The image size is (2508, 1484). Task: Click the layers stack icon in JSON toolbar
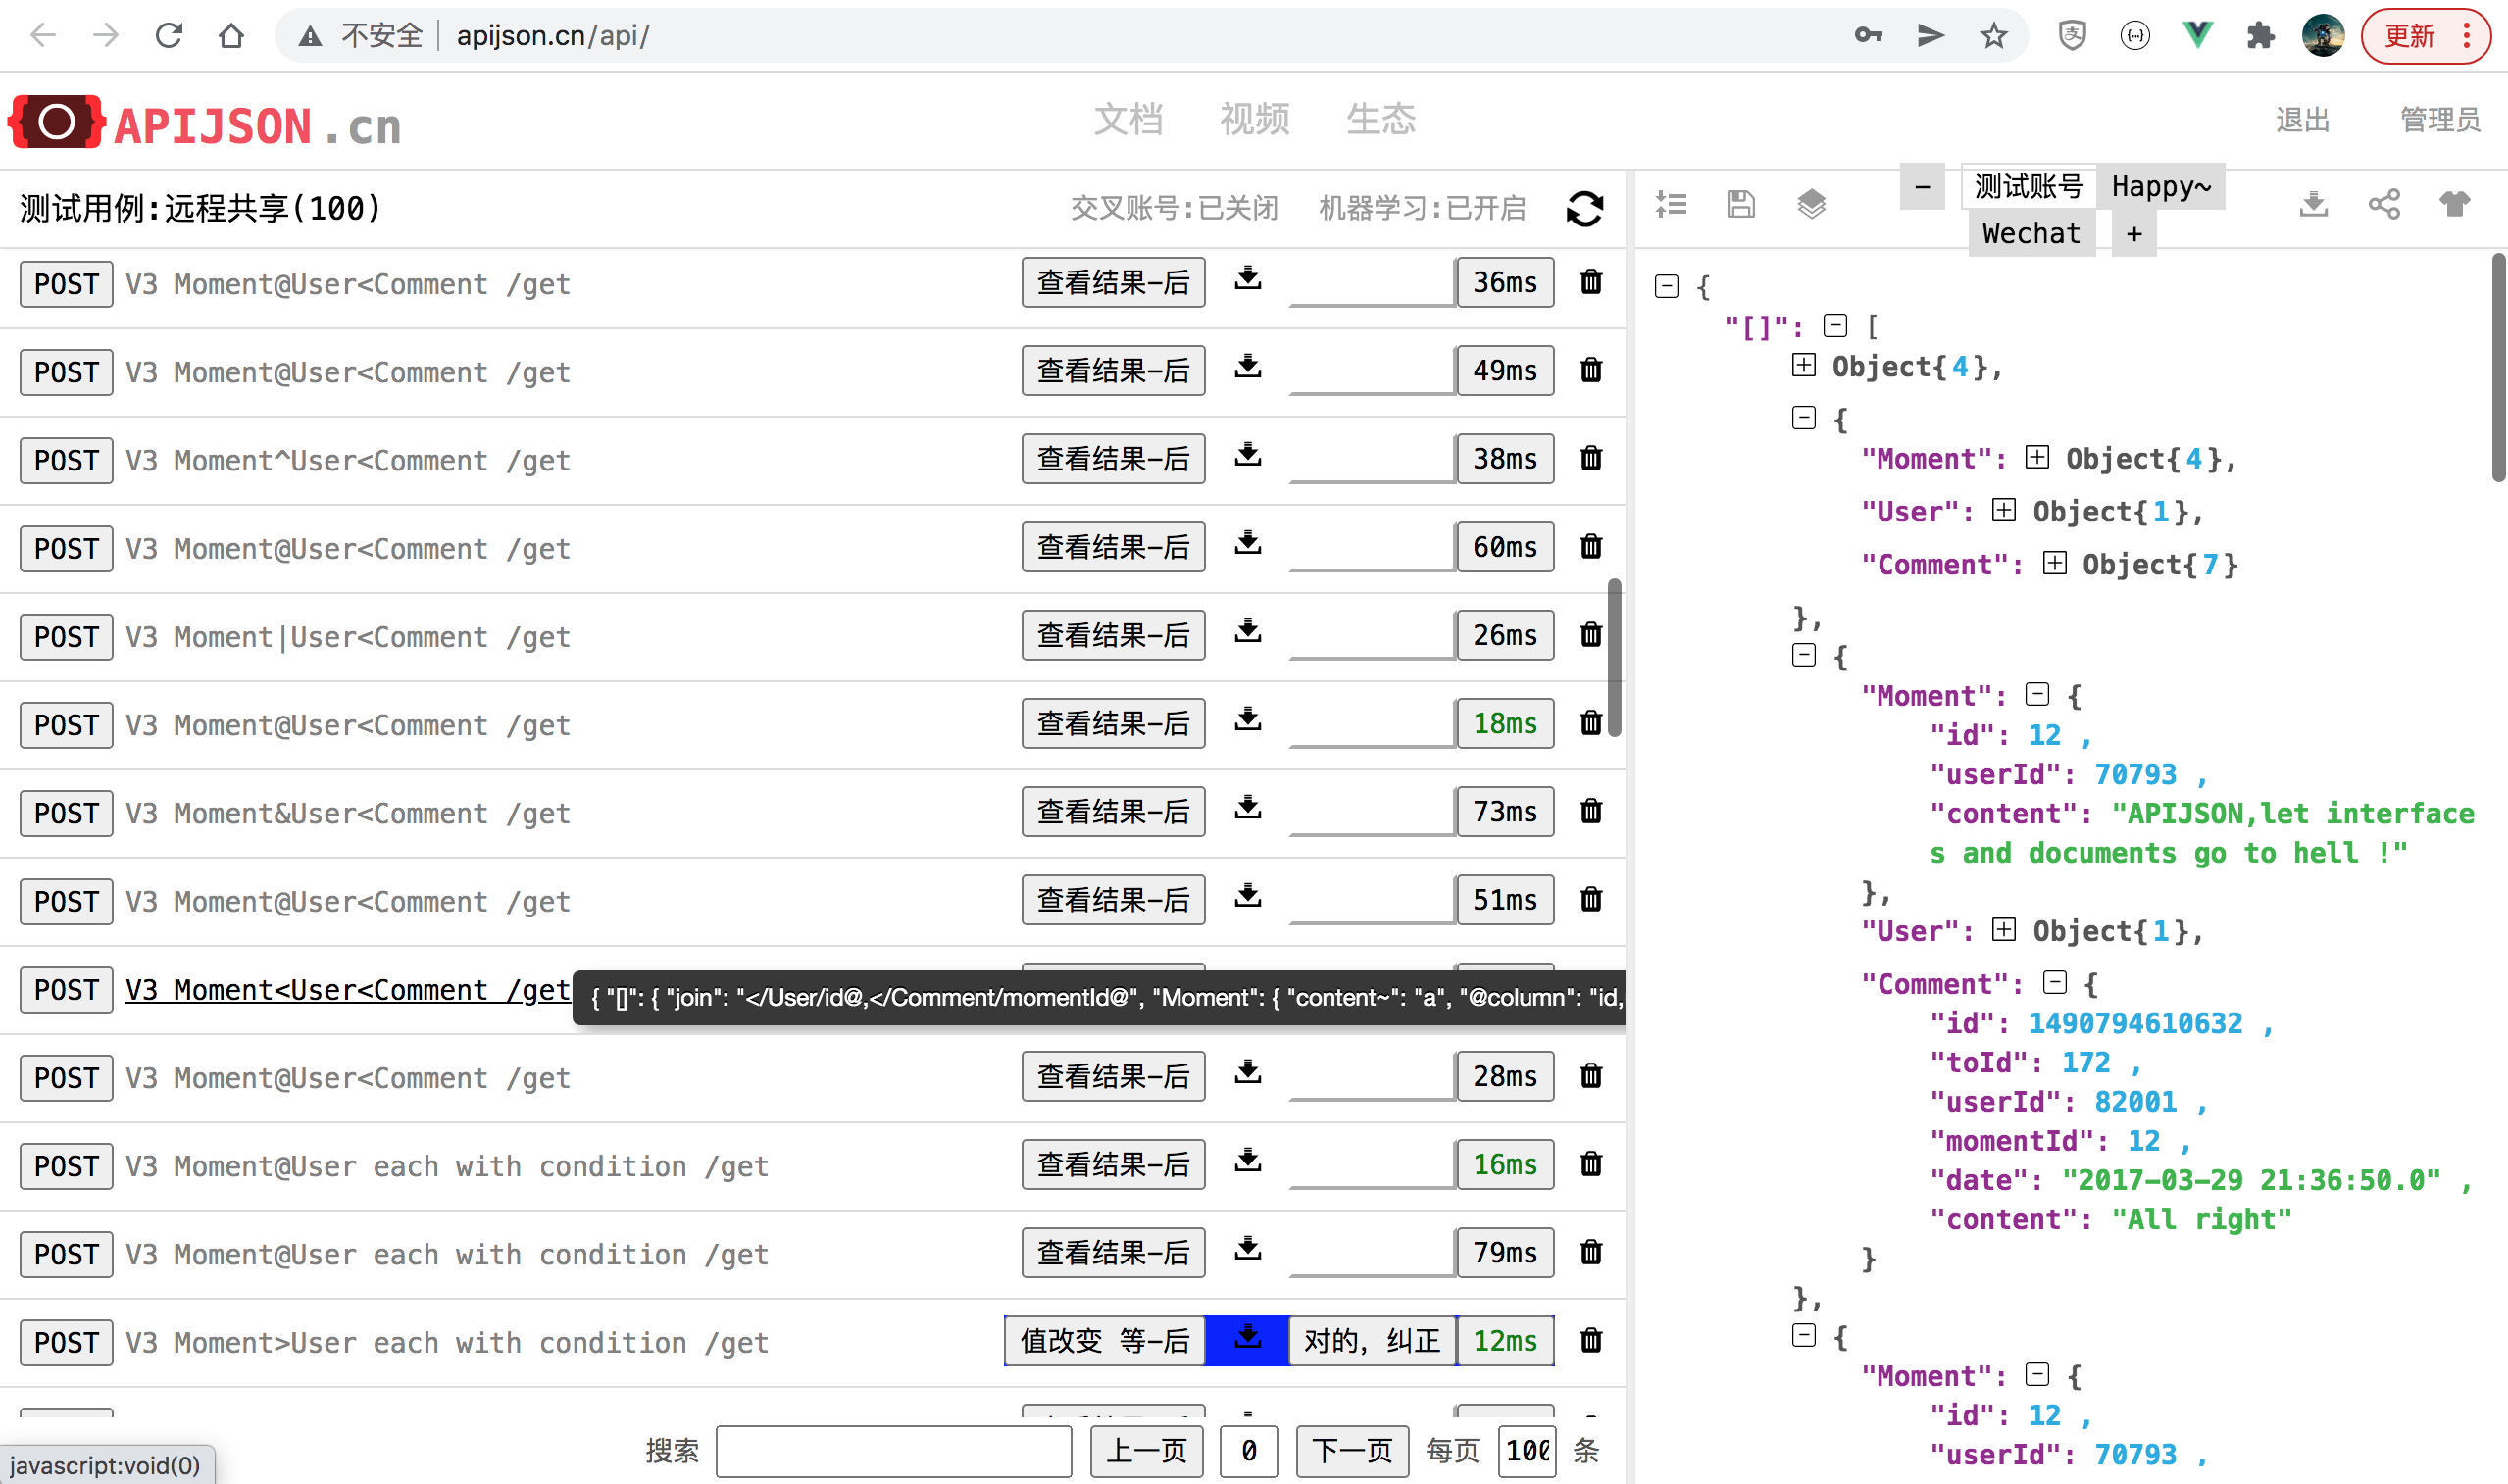pyautogui.click(x=1811, y=204)
